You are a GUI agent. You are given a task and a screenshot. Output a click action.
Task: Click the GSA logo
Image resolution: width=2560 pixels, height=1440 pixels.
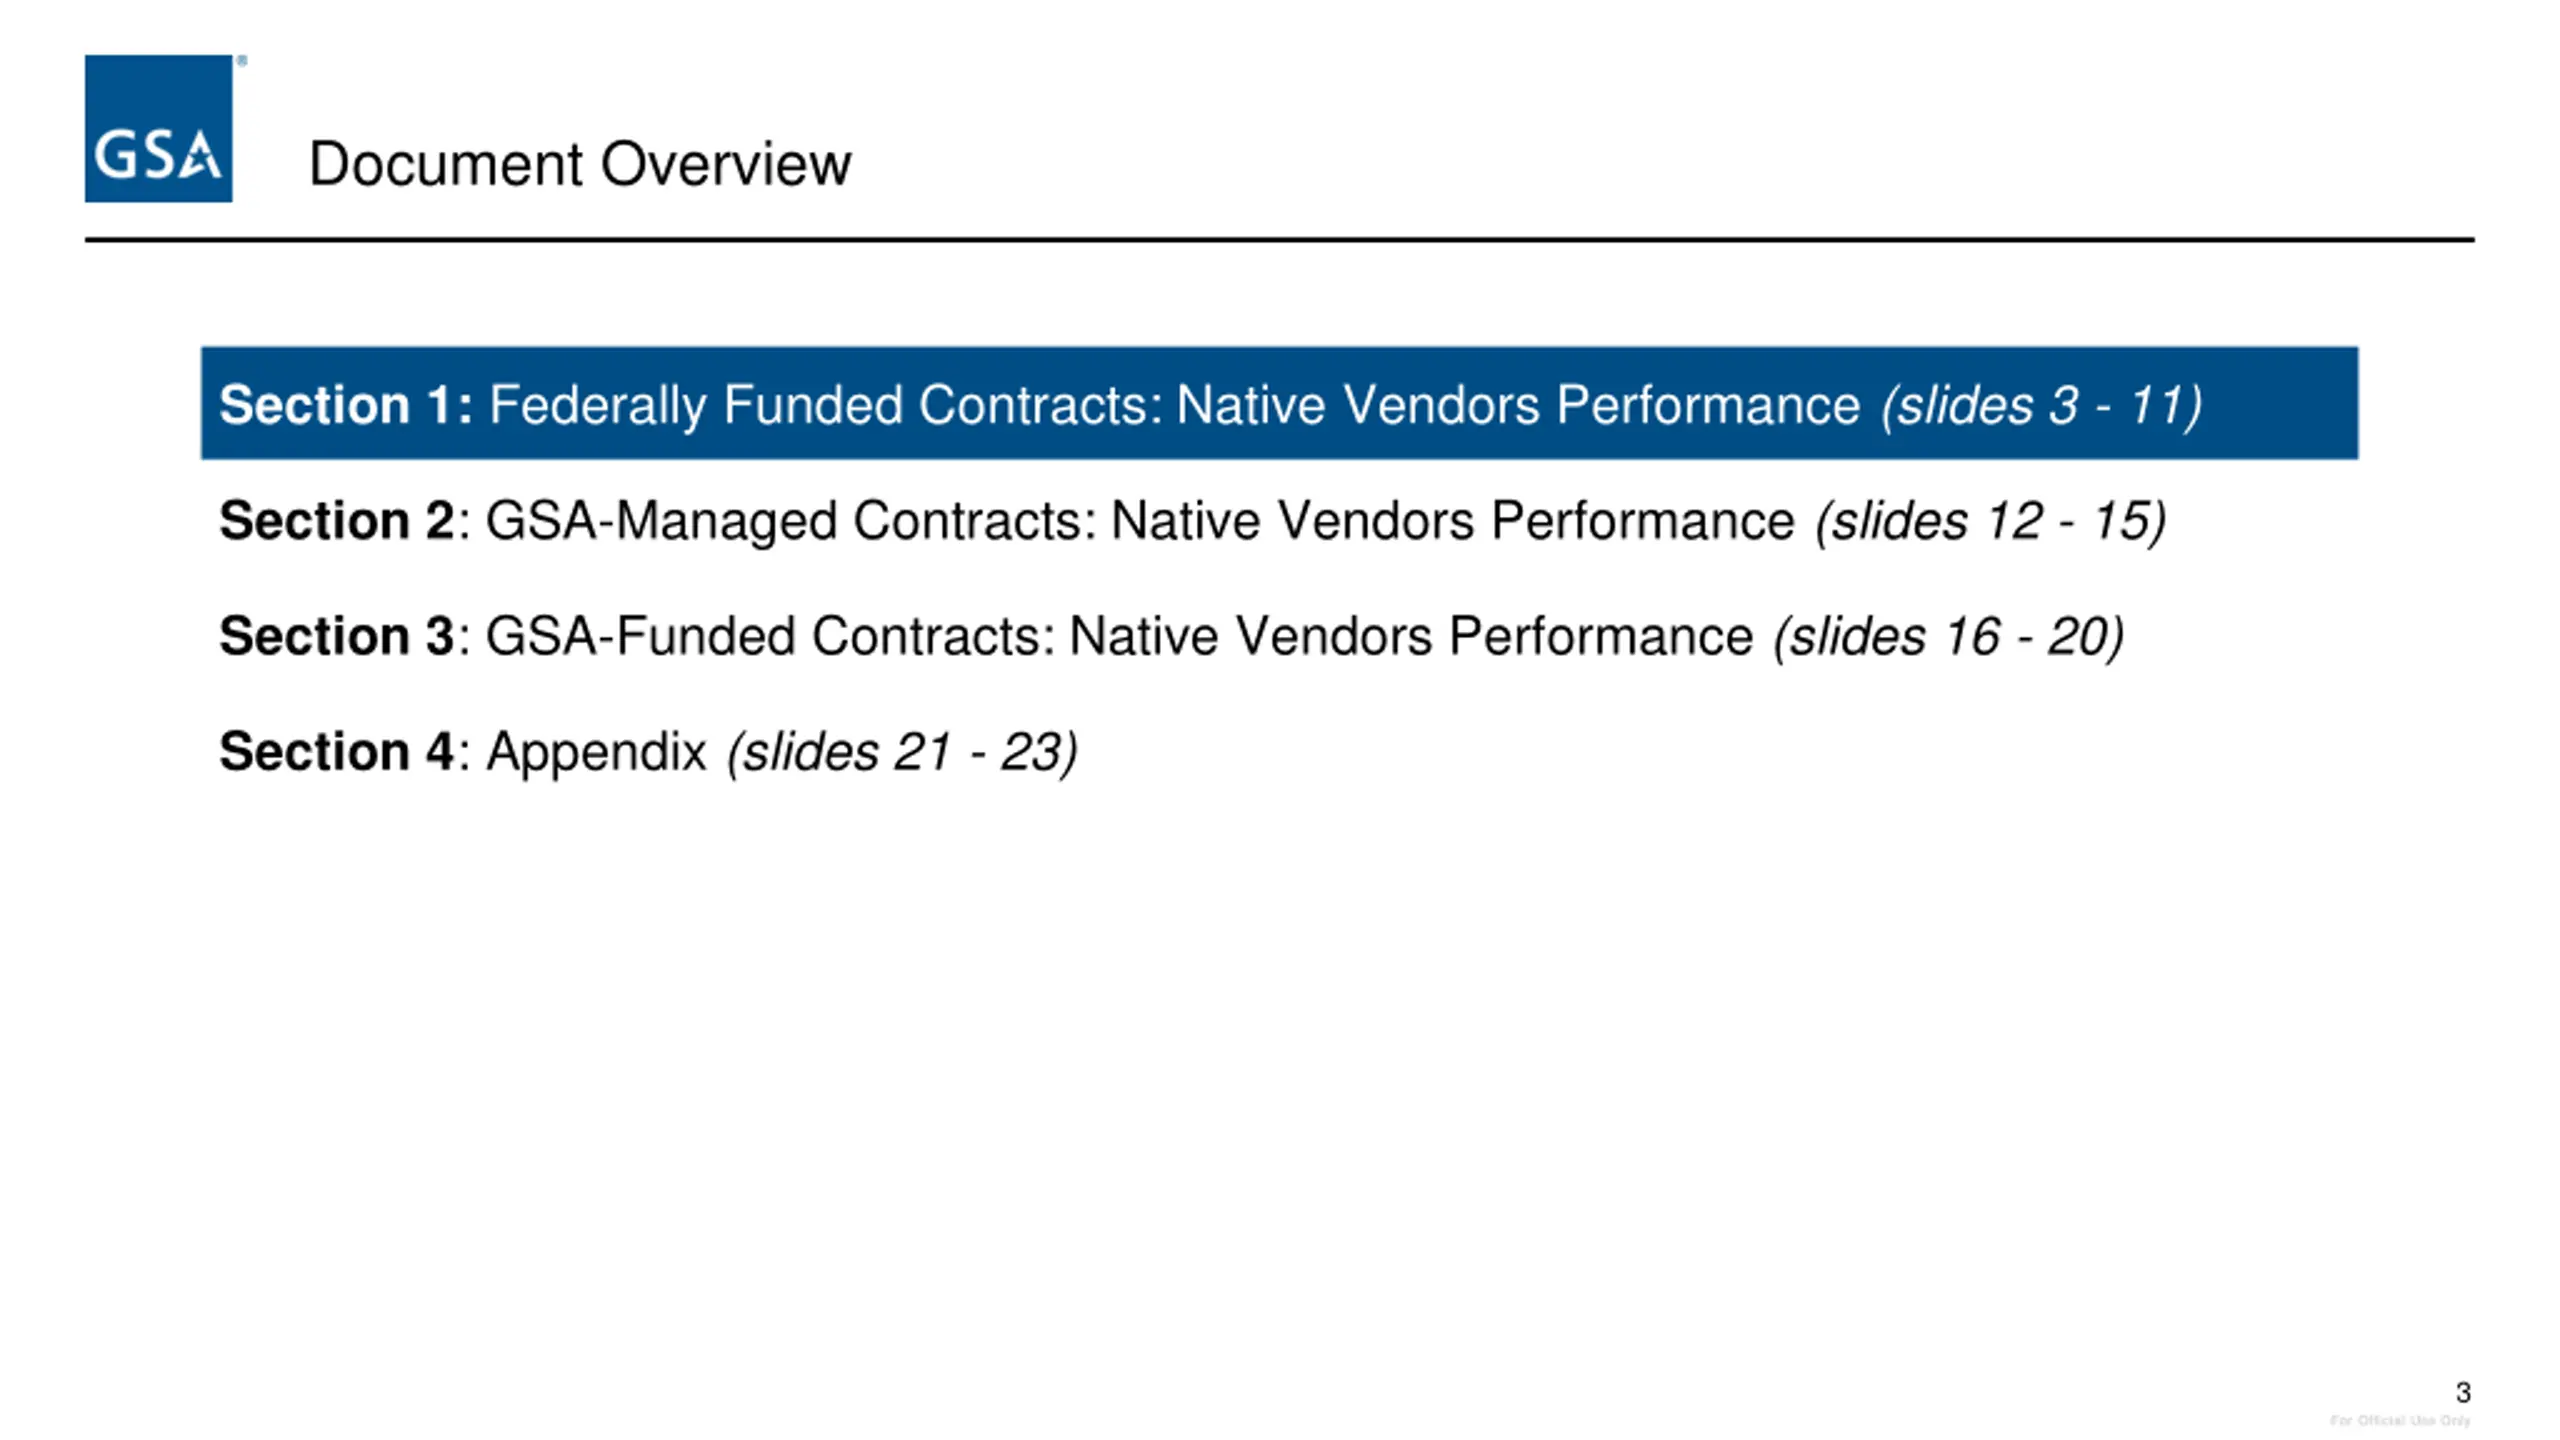click(x=158, y=128)
